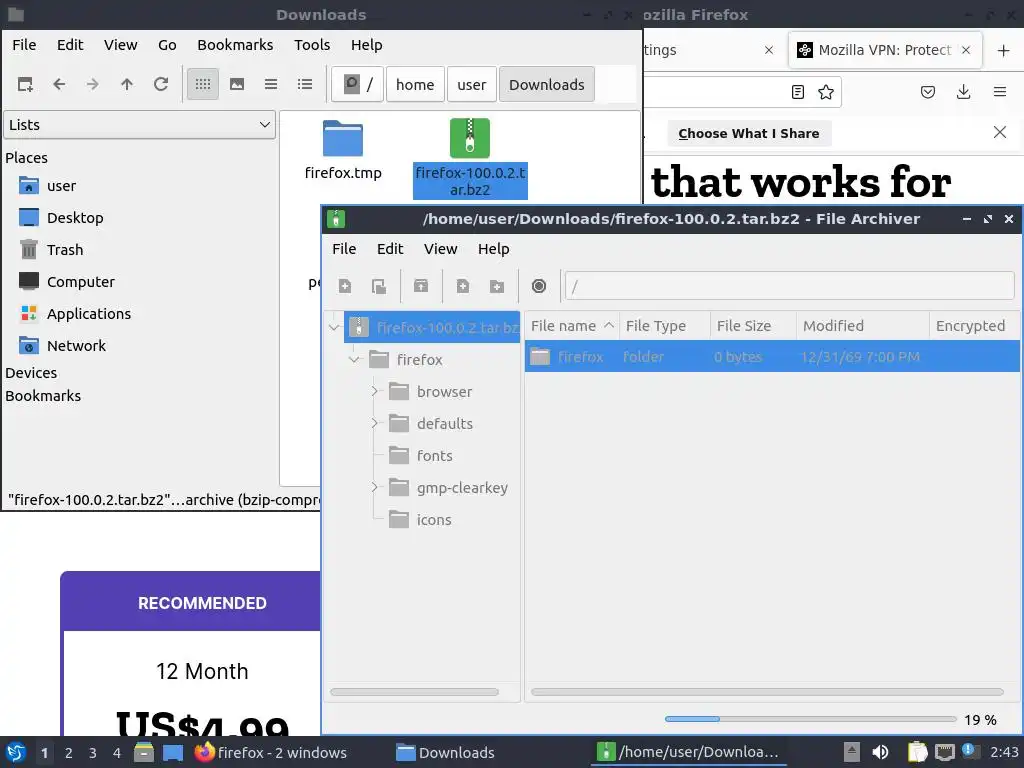Screen dimensions: 1024x768
Task: Open Tools menu in file manager
Action: click(312, 45)
